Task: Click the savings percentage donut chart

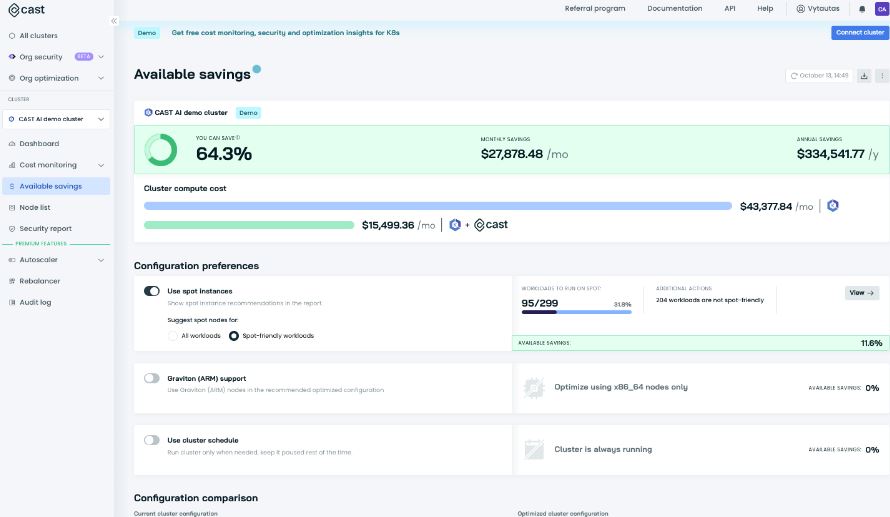Action: 161,150
